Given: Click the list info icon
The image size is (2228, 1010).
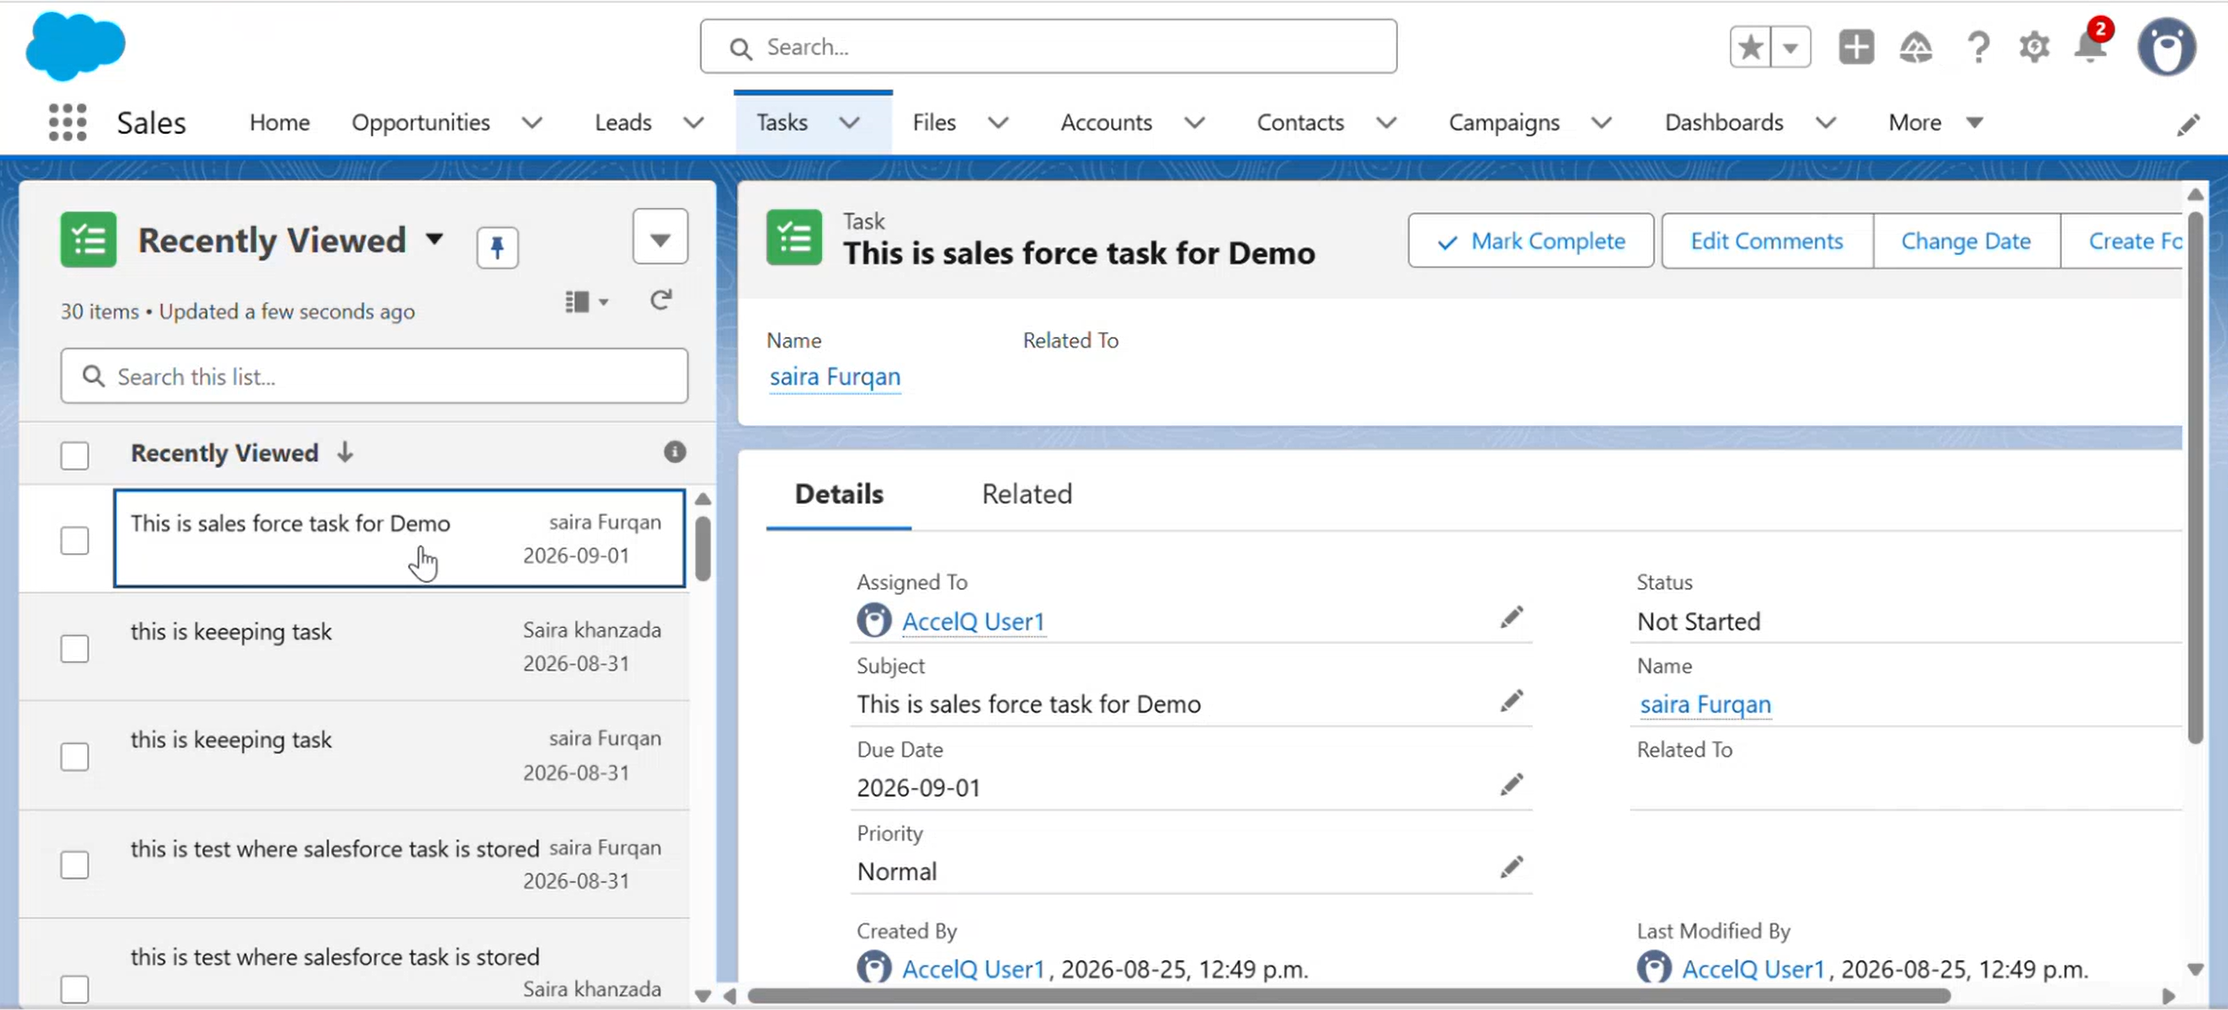Looking at the screenshot, I should (x=675, y=452).
